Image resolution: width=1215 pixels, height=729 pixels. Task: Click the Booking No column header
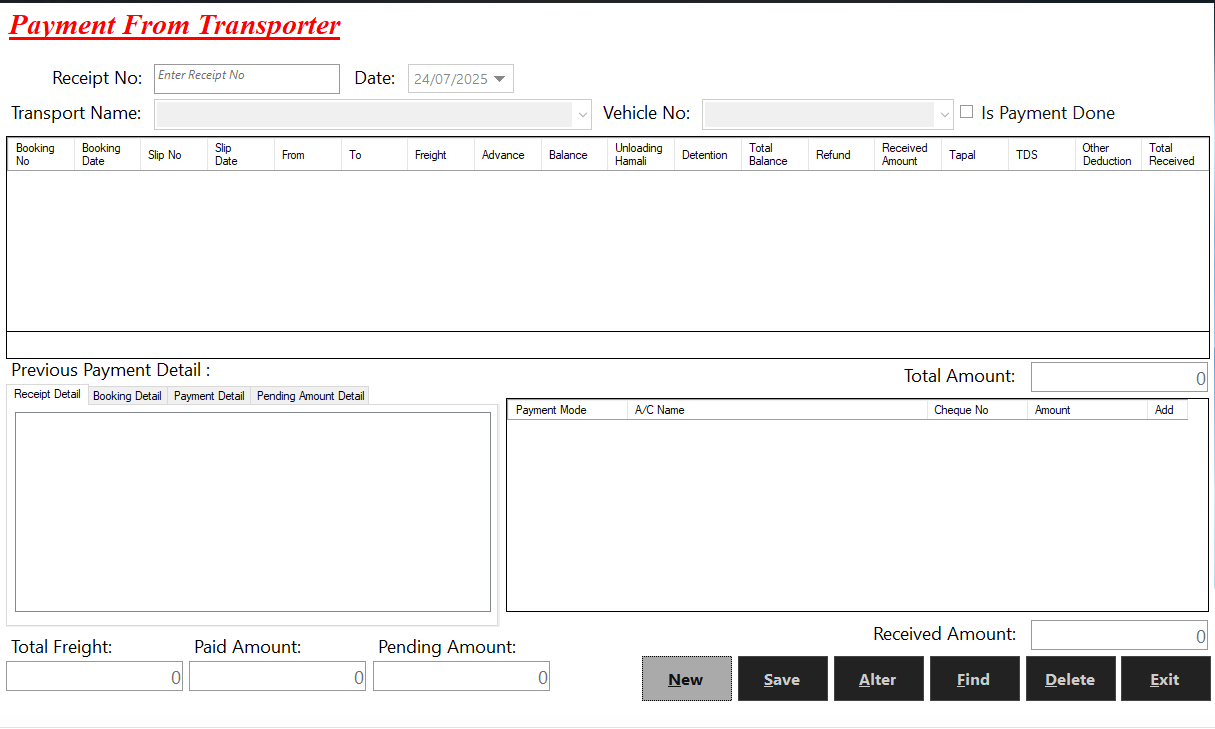pyautogui.click(x=40, y=154)
